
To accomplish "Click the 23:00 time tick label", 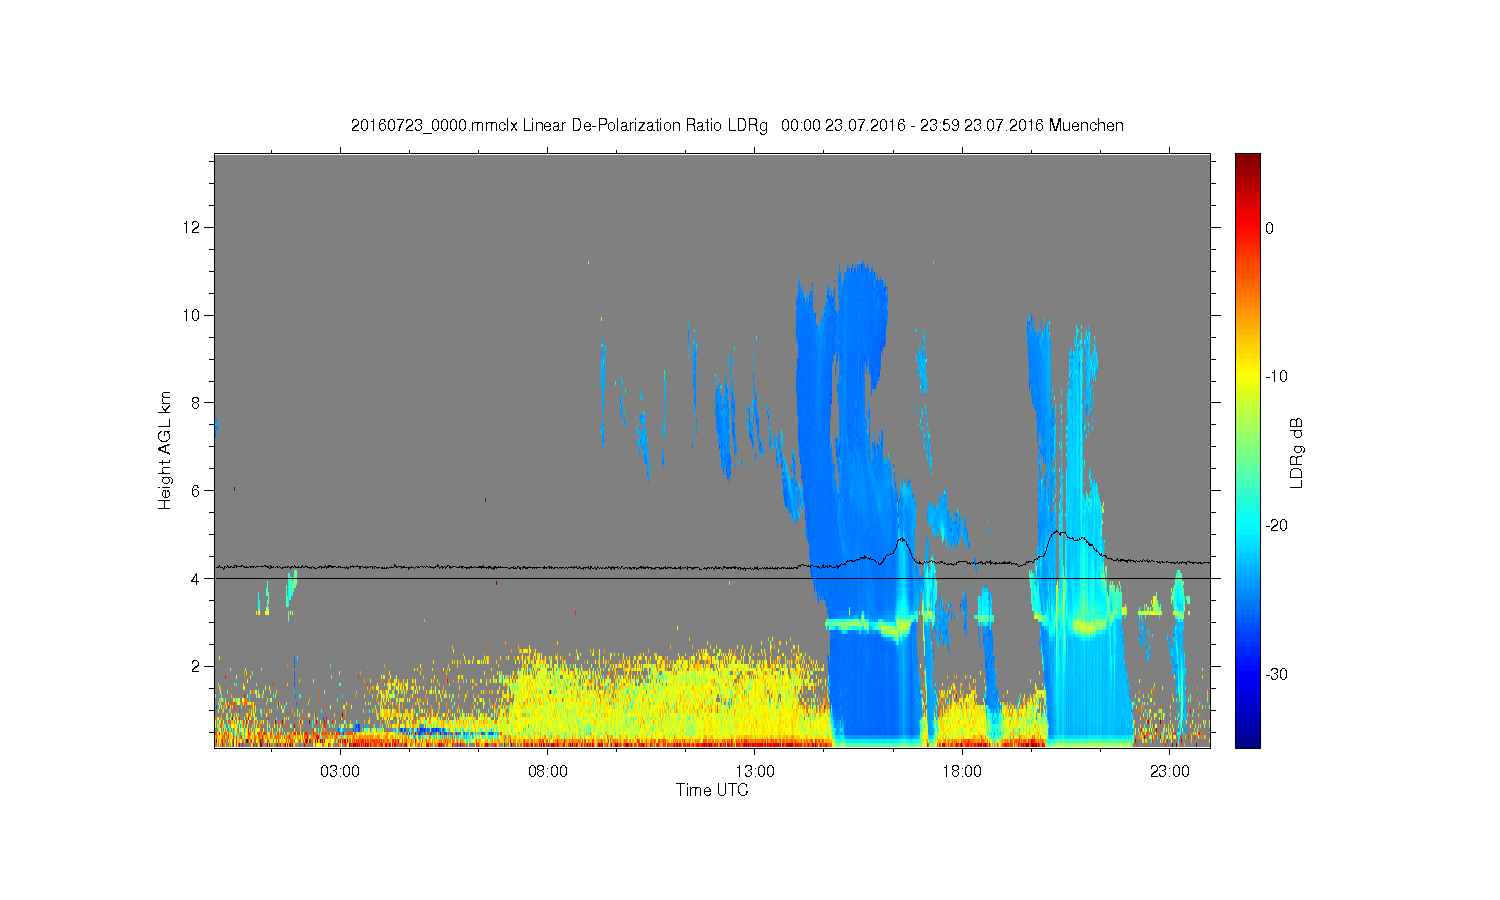I will point(1170,772).
